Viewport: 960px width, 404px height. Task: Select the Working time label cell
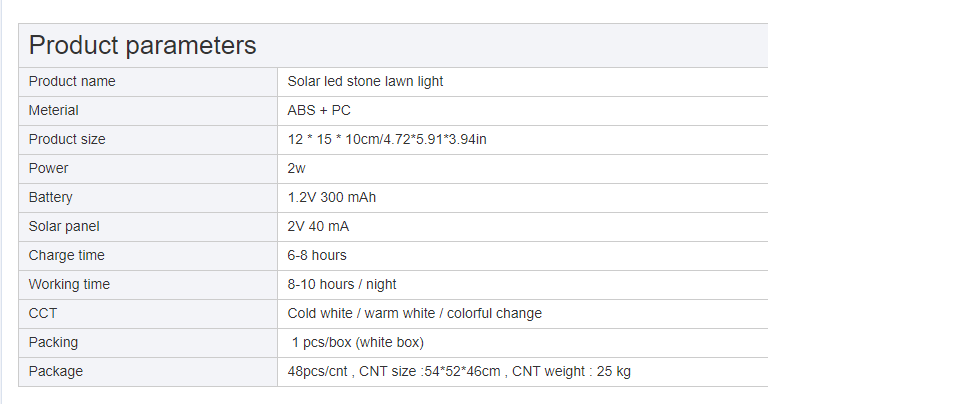pyautogui.click(x=69, y=284)
